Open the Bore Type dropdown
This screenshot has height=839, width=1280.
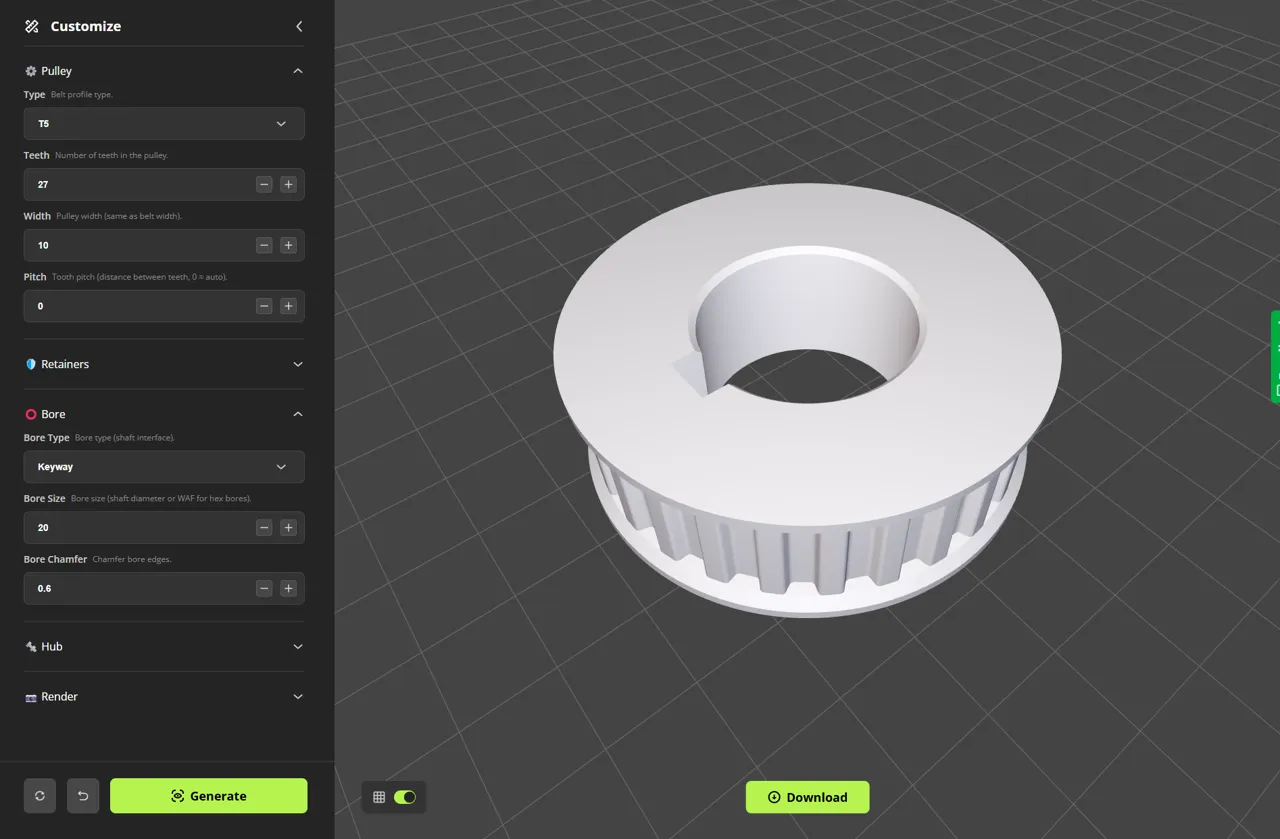[x=164, y=467]
